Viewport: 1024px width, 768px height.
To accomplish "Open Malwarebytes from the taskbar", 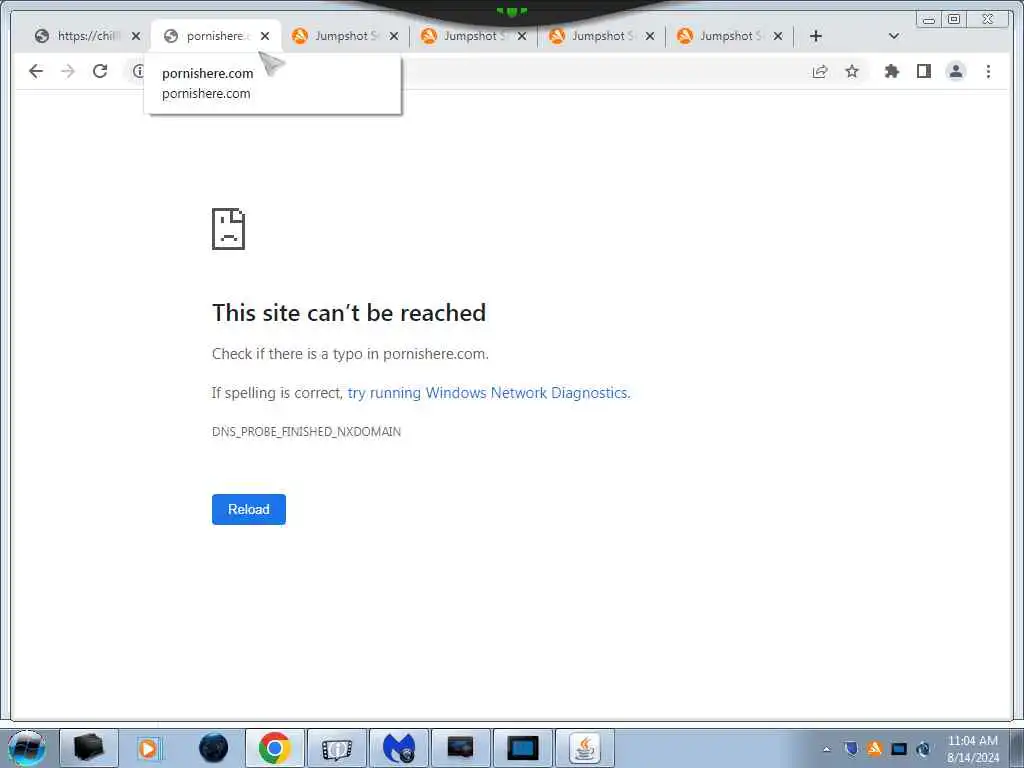I will [x=398, y=748].
